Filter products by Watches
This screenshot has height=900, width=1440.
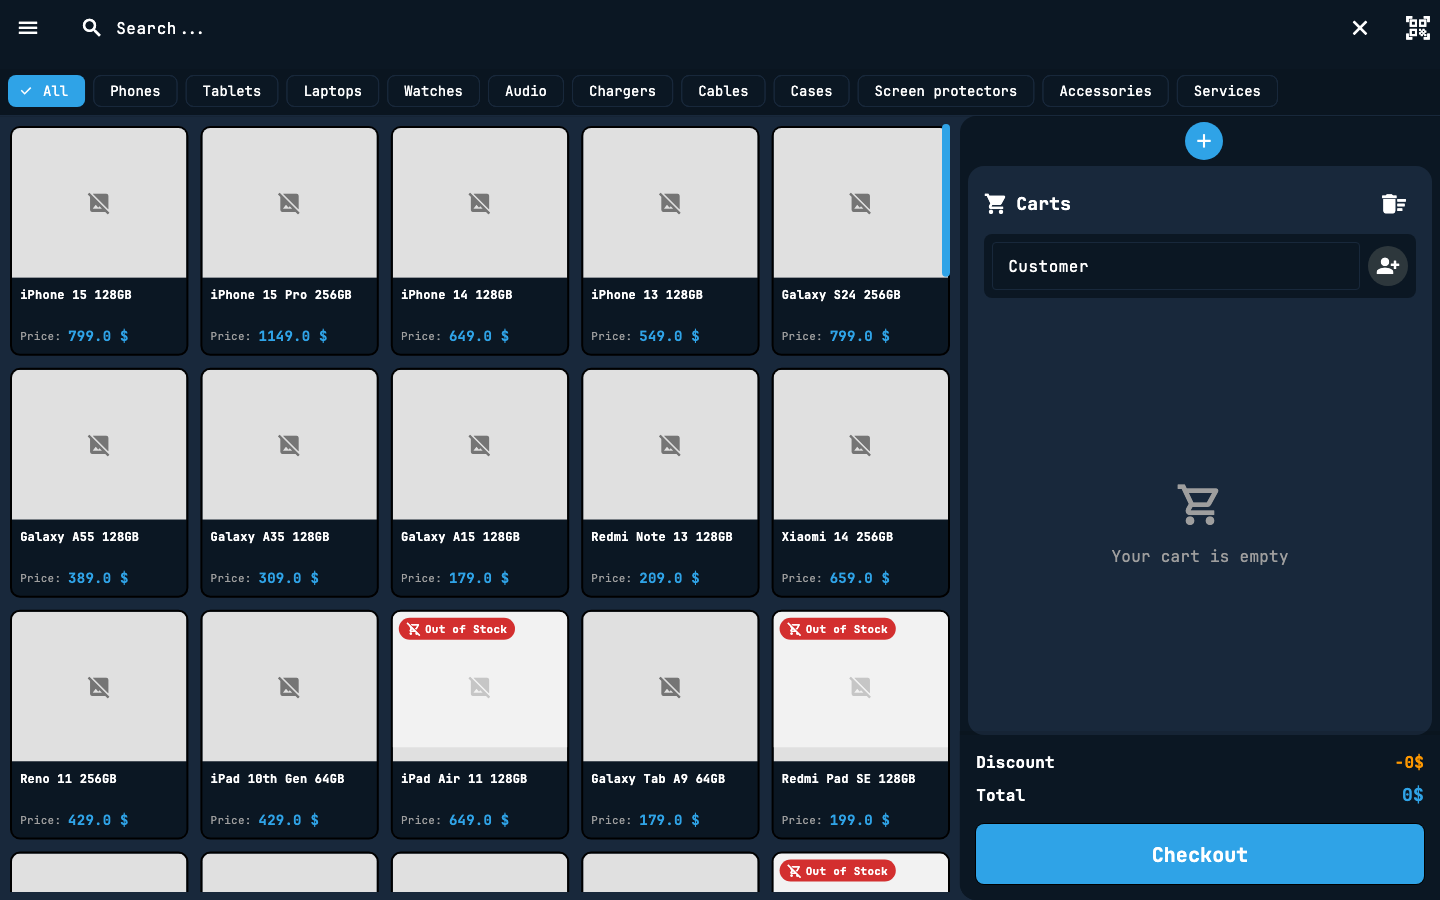[x=433, y=91]
